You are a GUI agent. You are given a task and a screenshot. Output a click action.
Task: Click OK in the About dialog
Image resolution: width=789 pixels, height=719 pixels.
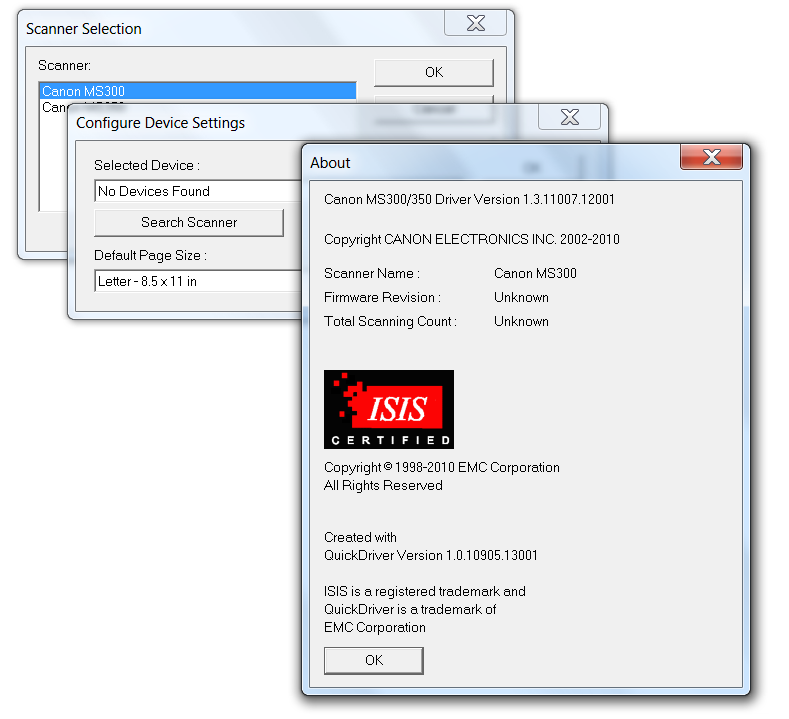click(373, 660)
